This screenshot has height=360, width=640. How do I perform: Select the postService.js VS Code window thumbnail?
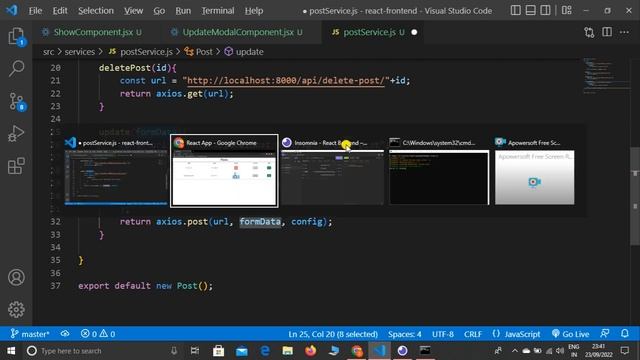[x=116, y=171]
